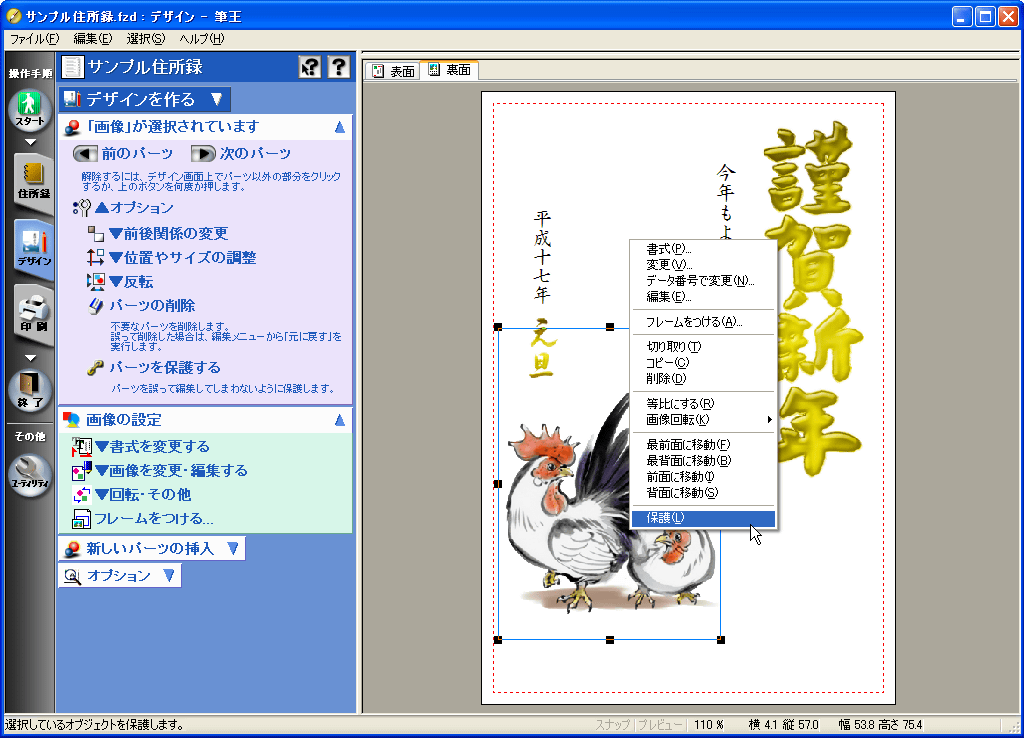
Task: Open the 選択(S) menu
Action: click(x=146, y=39)
